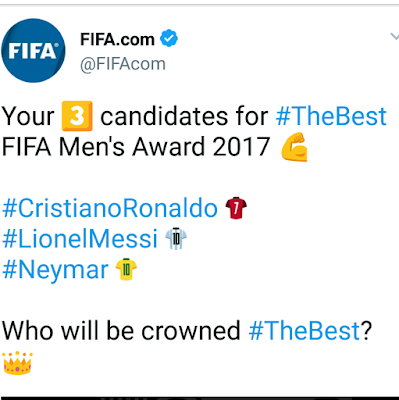Image resolution: width=399 pixels, height=400 pixels.
Task: Click the 'candidates for' tweet text
Action: (x=184, y=116)
